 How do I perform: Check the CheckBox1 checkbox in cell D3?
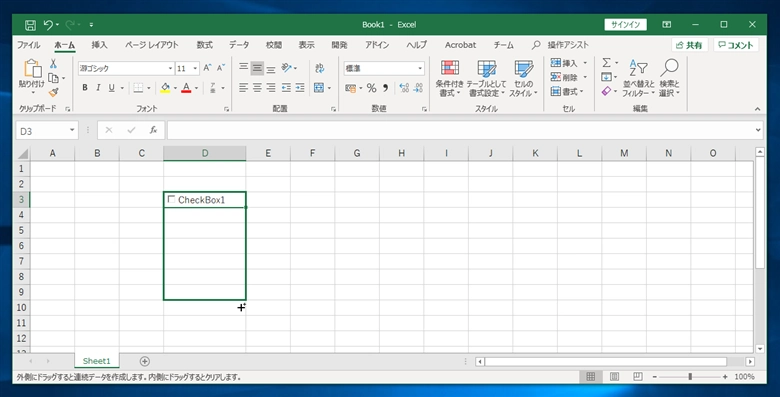coord(172,199)
